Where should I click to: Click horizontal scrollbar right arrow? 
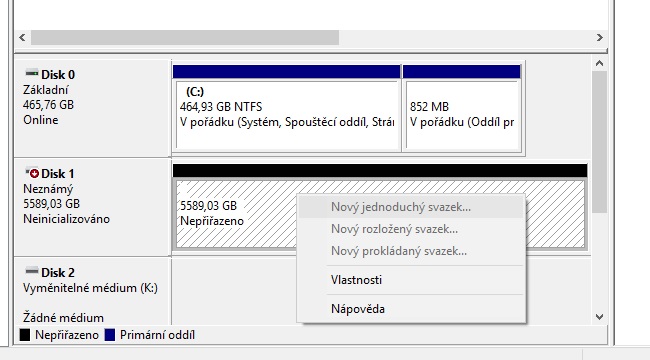[x=599, y=38]
